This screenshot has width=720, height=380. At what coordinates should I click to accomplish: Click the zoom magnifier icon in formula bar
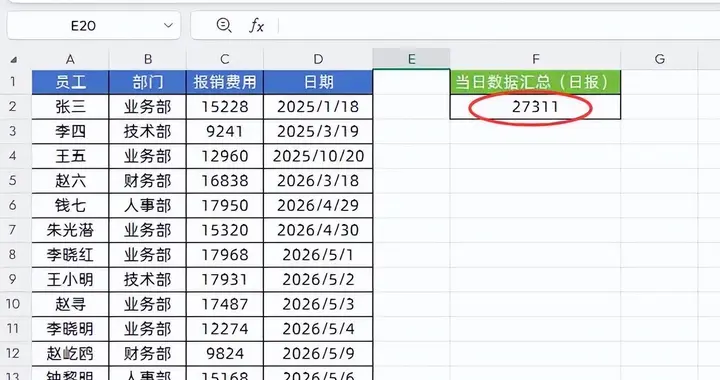224,25
